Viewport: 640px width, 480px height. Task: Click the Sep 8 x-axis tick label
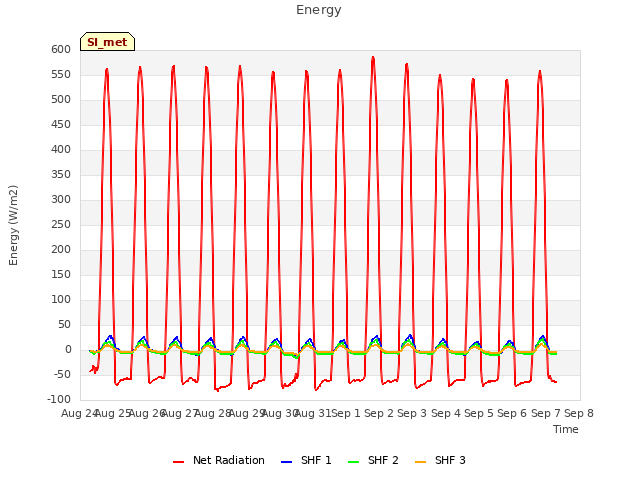pos(579,413)
